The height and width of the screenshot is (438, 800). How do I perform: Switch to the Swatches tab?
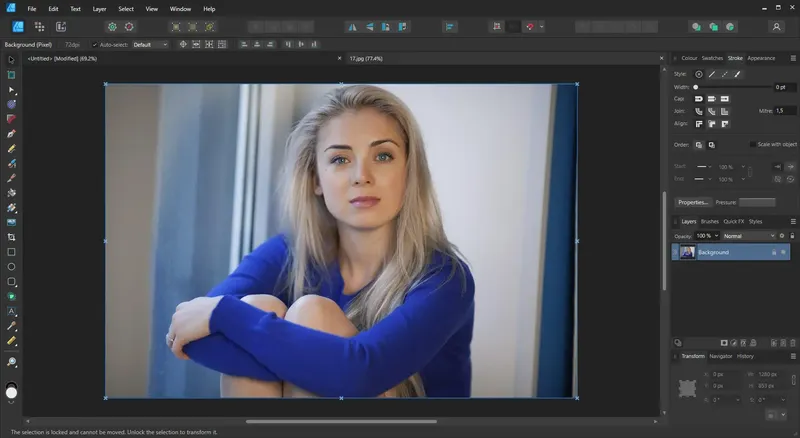tap(712, 58)
